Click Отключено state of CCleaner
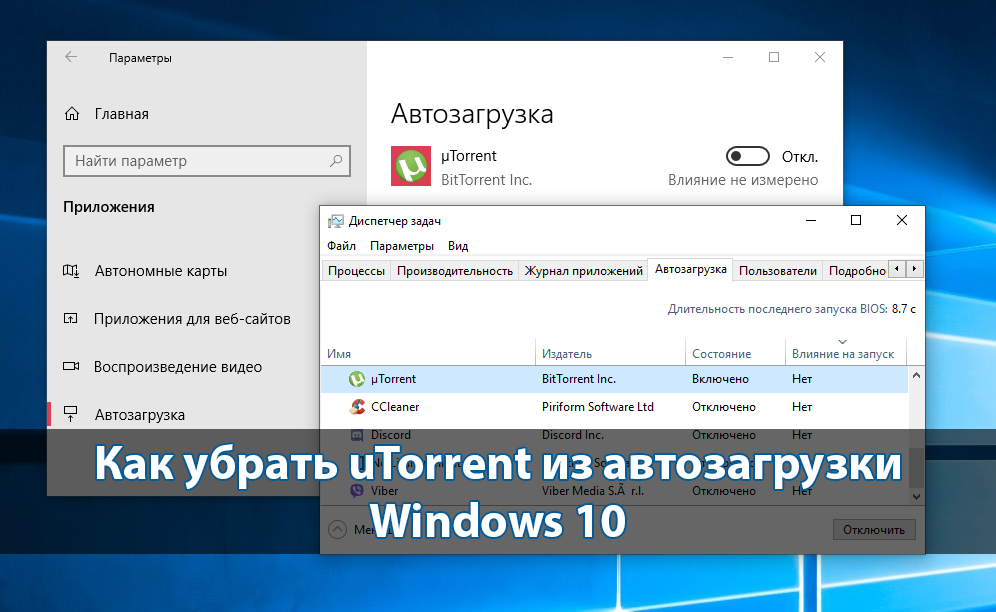 (x=724, y=407)
